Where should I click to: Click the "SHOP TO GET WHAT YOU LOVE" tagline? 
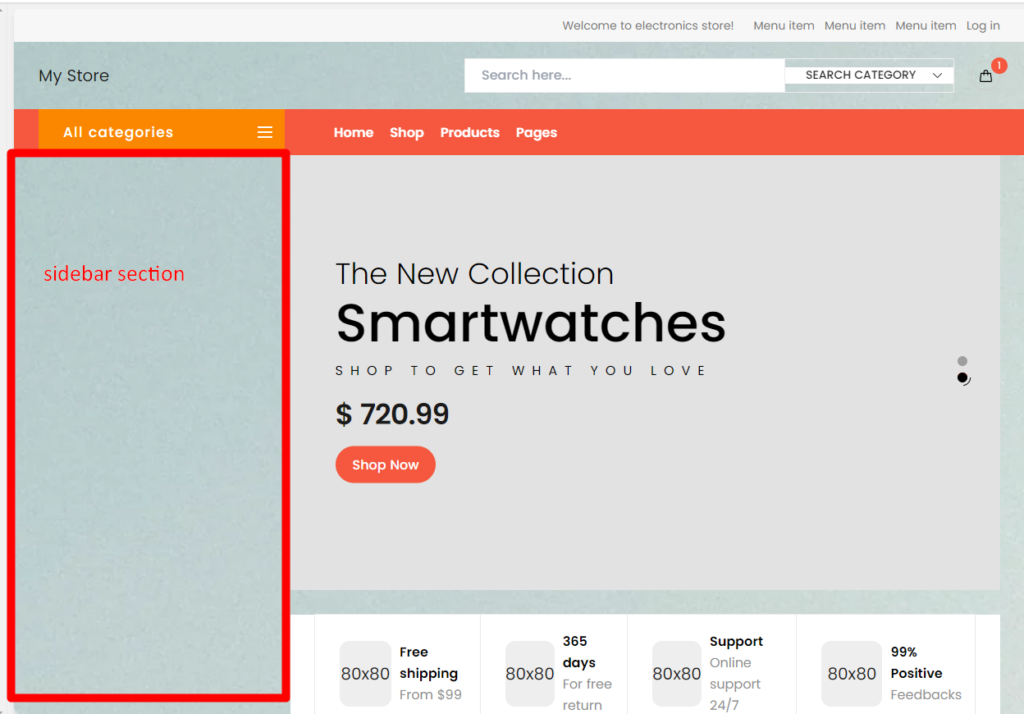(x=521, y=371)
